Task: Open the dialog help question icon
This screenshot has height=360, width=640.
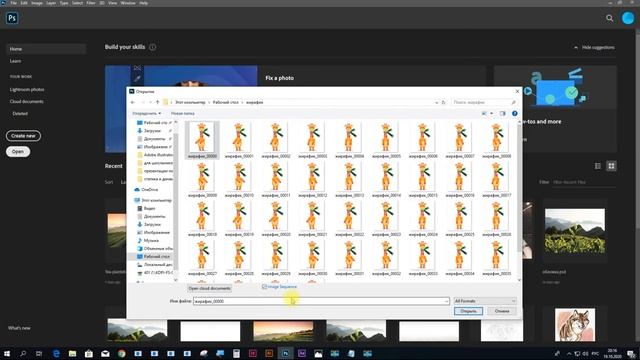Action: pos(514,113)
